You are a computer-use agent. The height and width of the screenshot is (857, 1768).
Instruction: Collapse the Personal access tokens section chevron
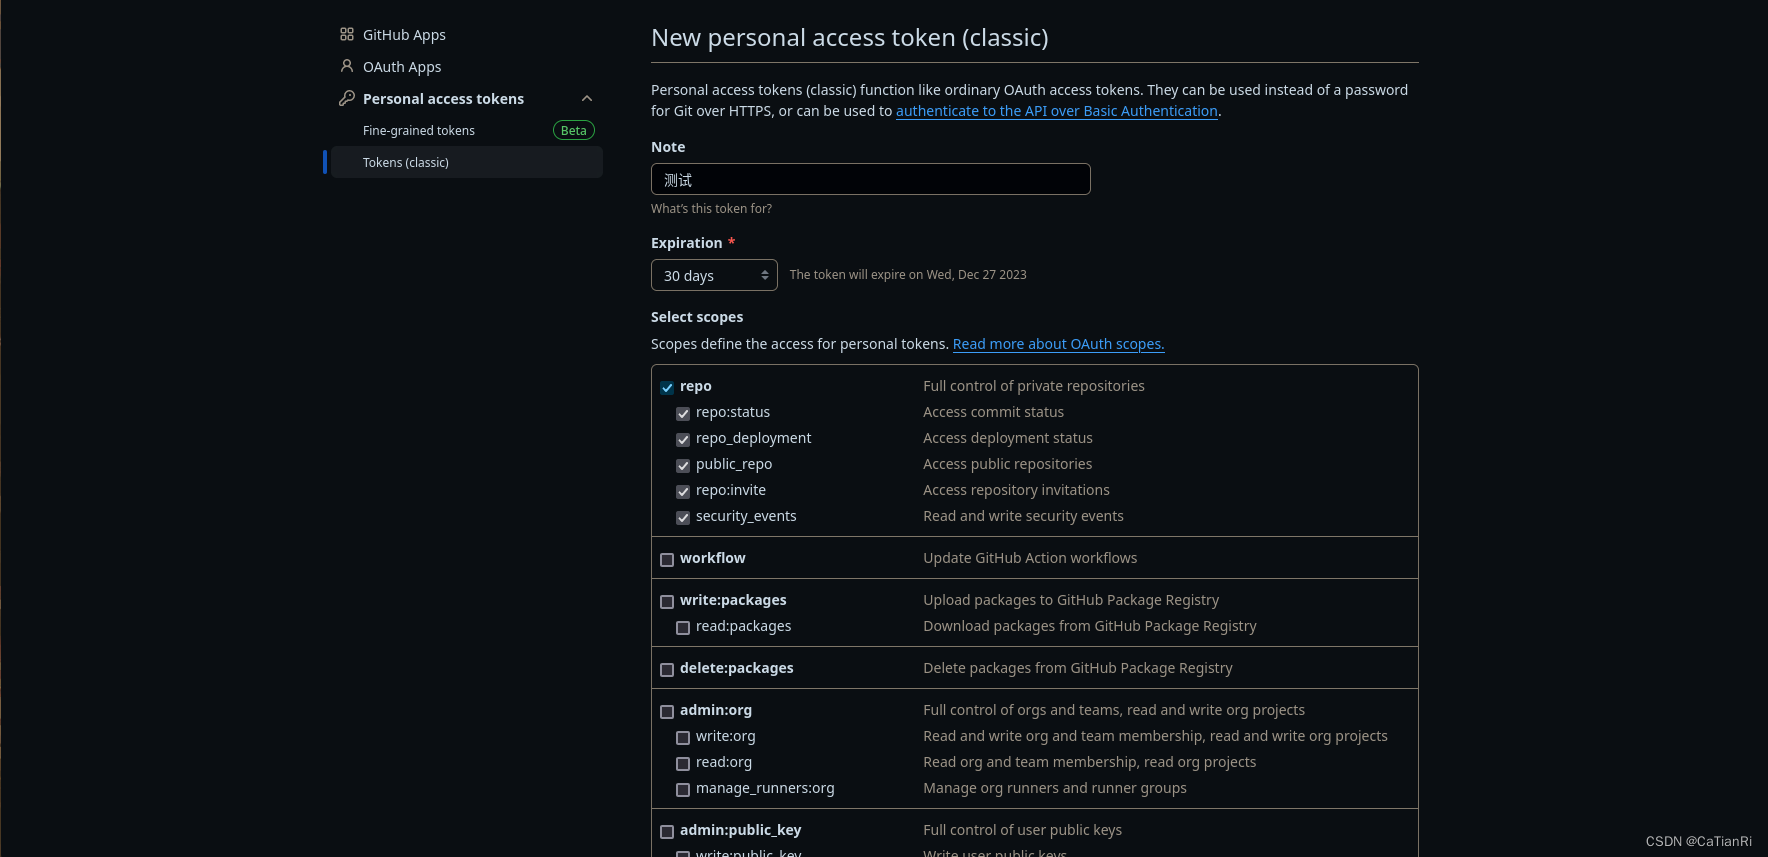coord(587,98)
